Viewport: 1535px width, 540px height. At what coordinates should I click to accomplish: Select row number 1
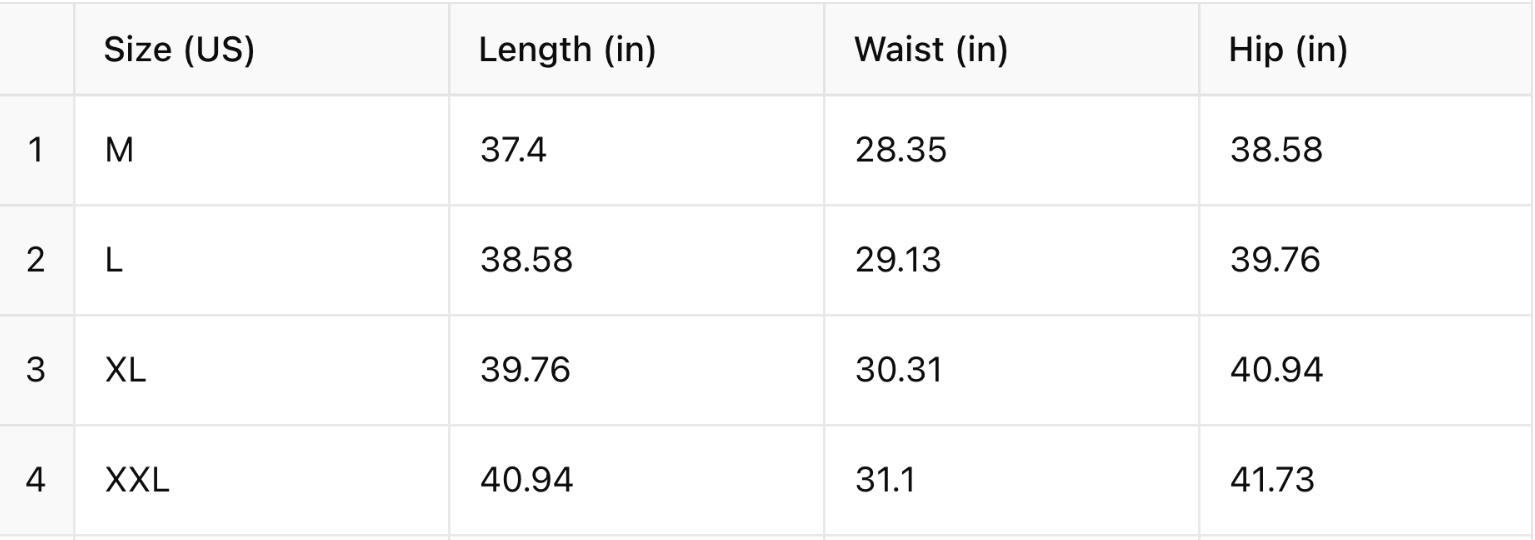(35, 151)
